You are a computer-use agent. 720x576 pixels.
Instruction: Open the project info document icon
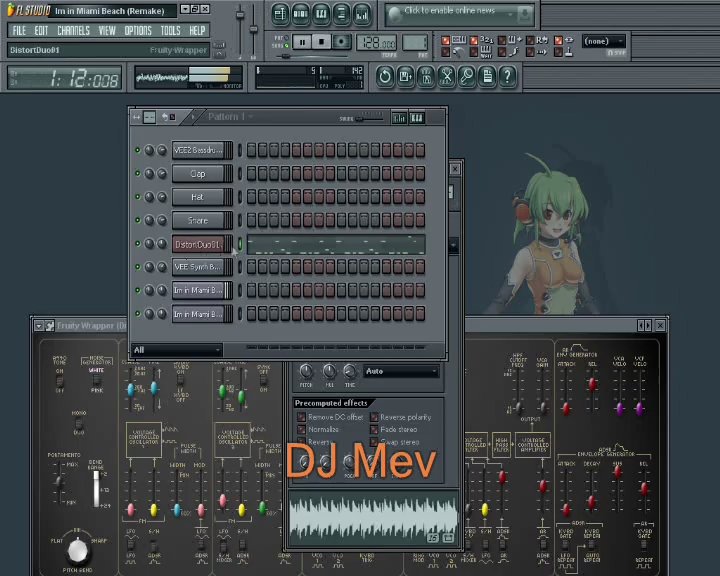click(487, 76)
